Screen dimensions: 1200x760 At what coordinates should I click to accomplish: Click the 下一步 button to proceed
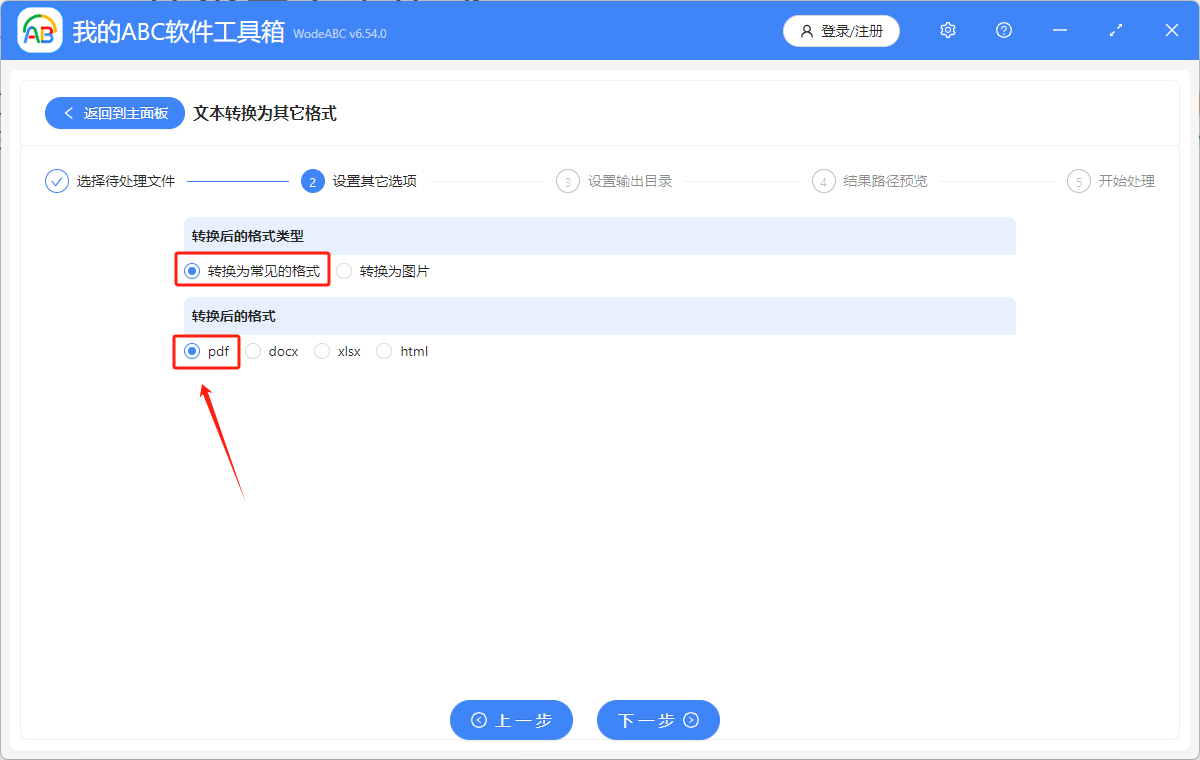pyautogui.click(x=658, y=720)
